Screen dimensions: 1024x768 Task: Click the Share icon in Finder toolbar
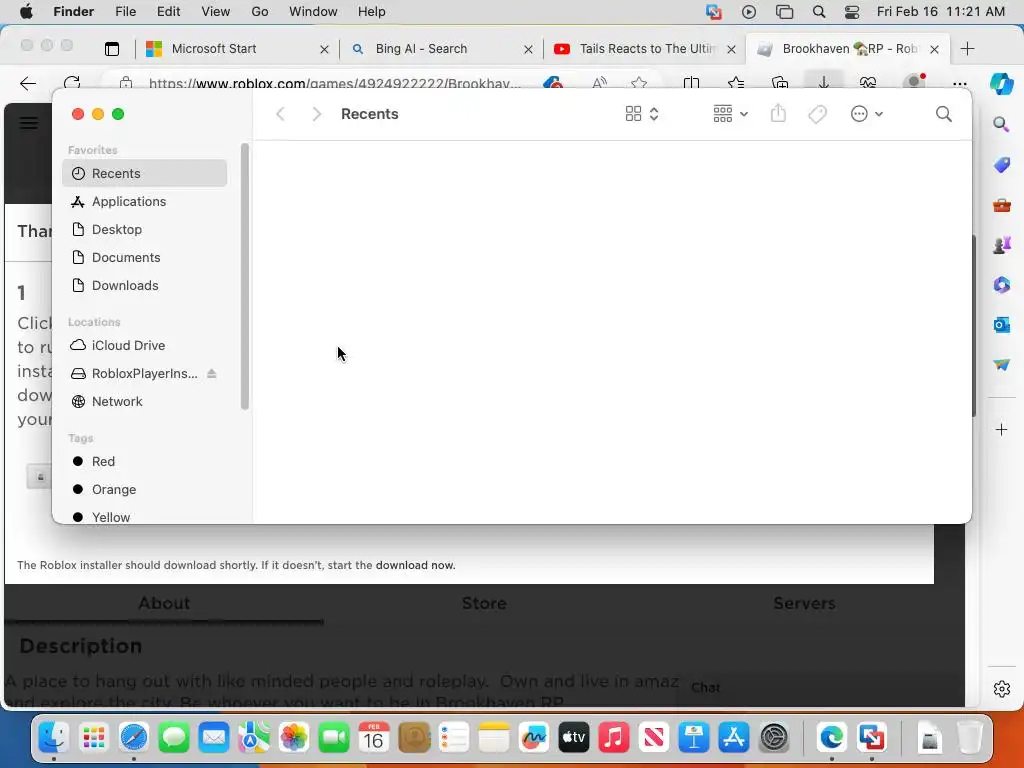778,114
